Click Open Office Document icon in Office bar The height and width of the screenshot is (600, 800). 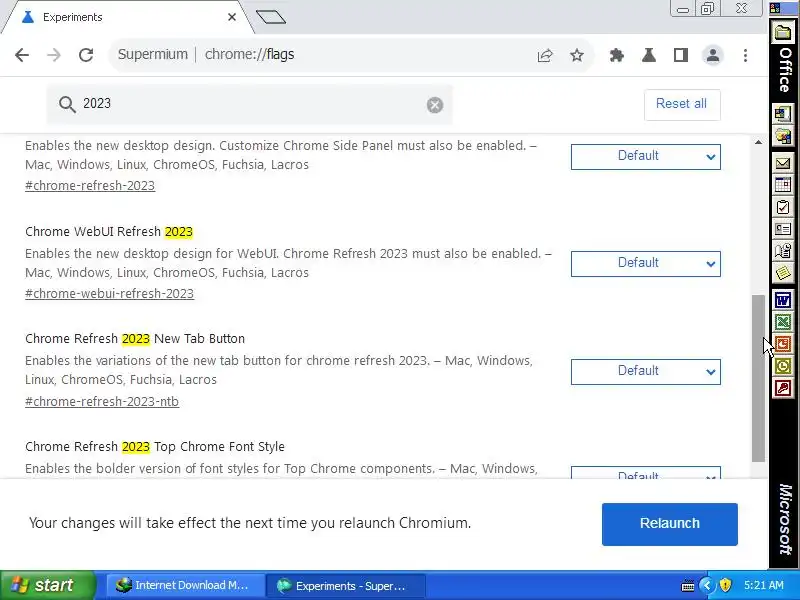pyautogui.click(x=783, y=136)
